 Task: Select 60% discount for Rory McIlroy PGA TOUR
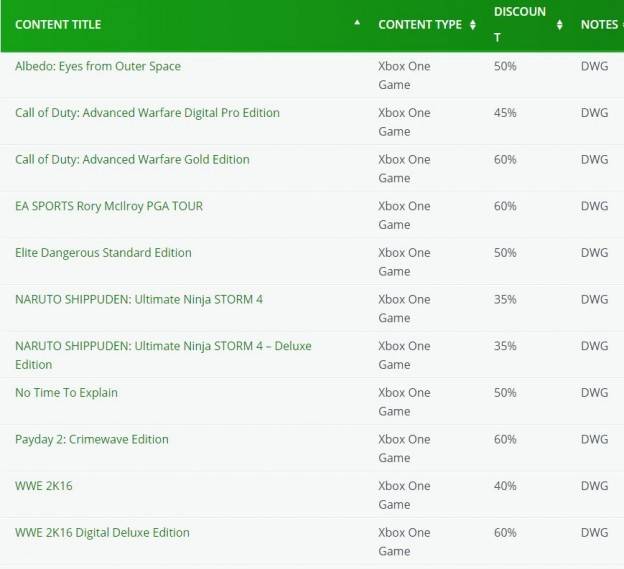pos(505,206)
